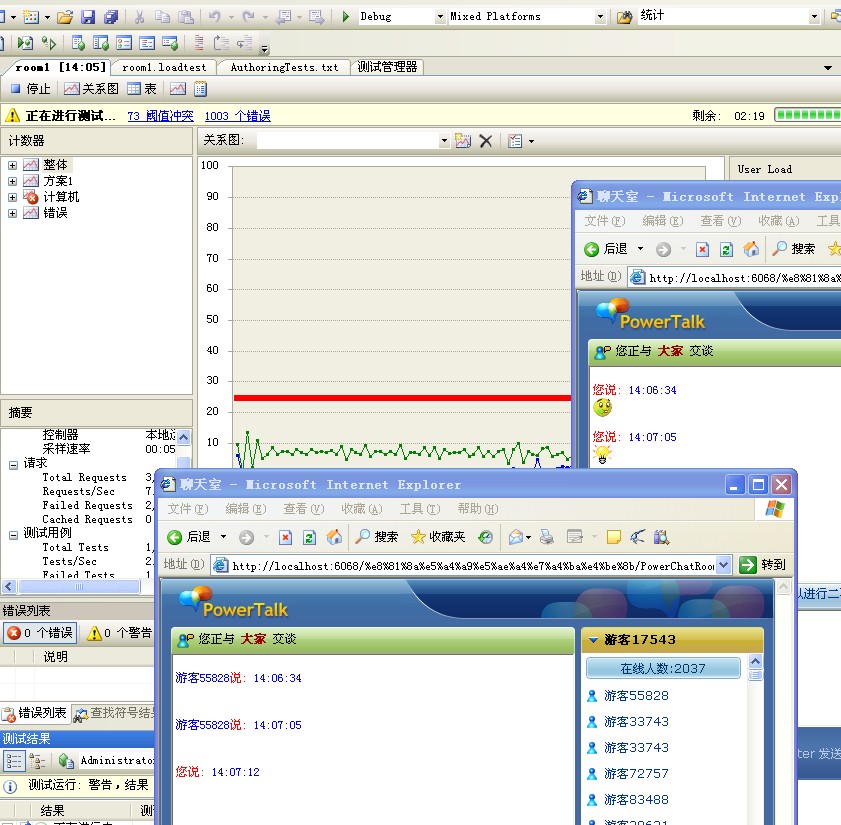Viewport: 841px width, 825px height.
Task: Collapse the 请求 summary section
Action: (13, 465)
